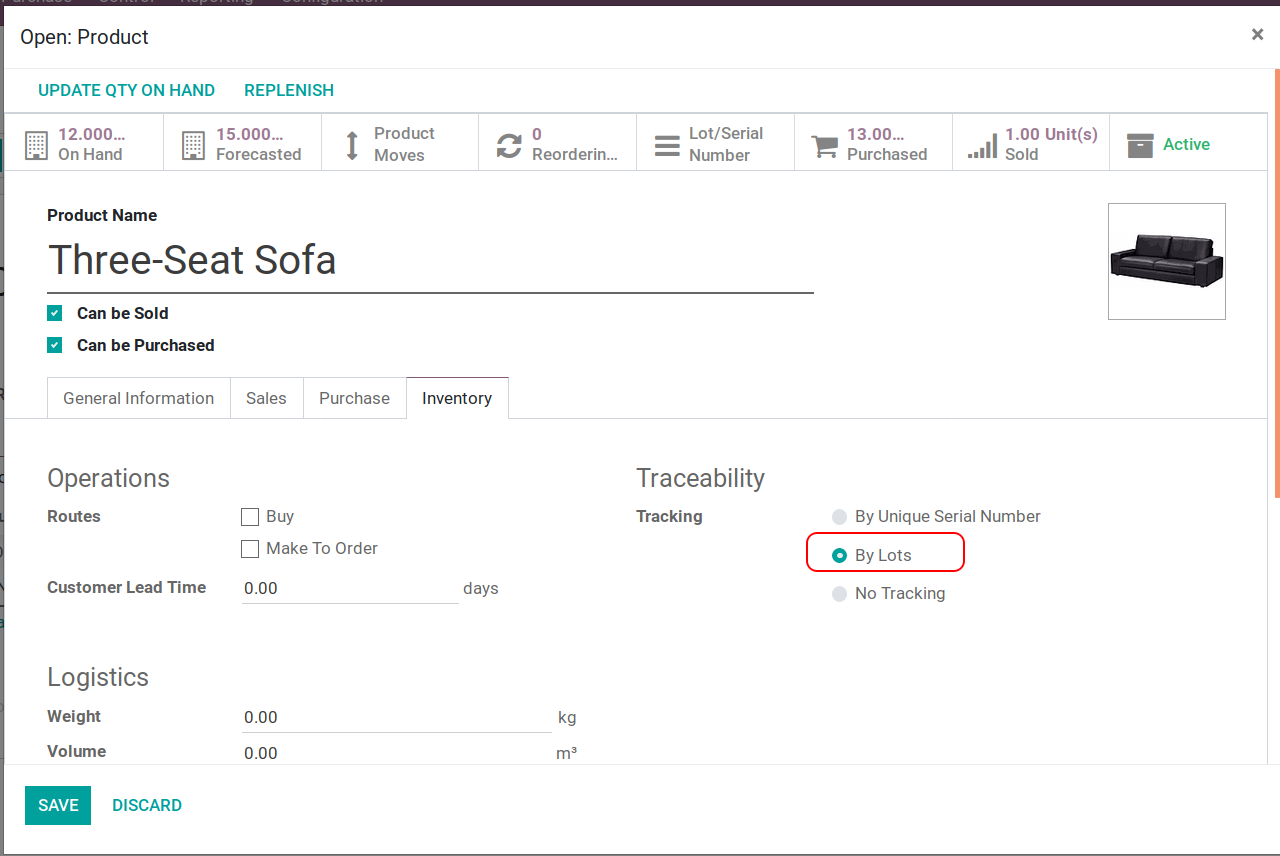Image resolution: width=1280 pixels, height=856 pixels.
Task: Click the Sold units signal-bars icon
Action: pos(982,146)
